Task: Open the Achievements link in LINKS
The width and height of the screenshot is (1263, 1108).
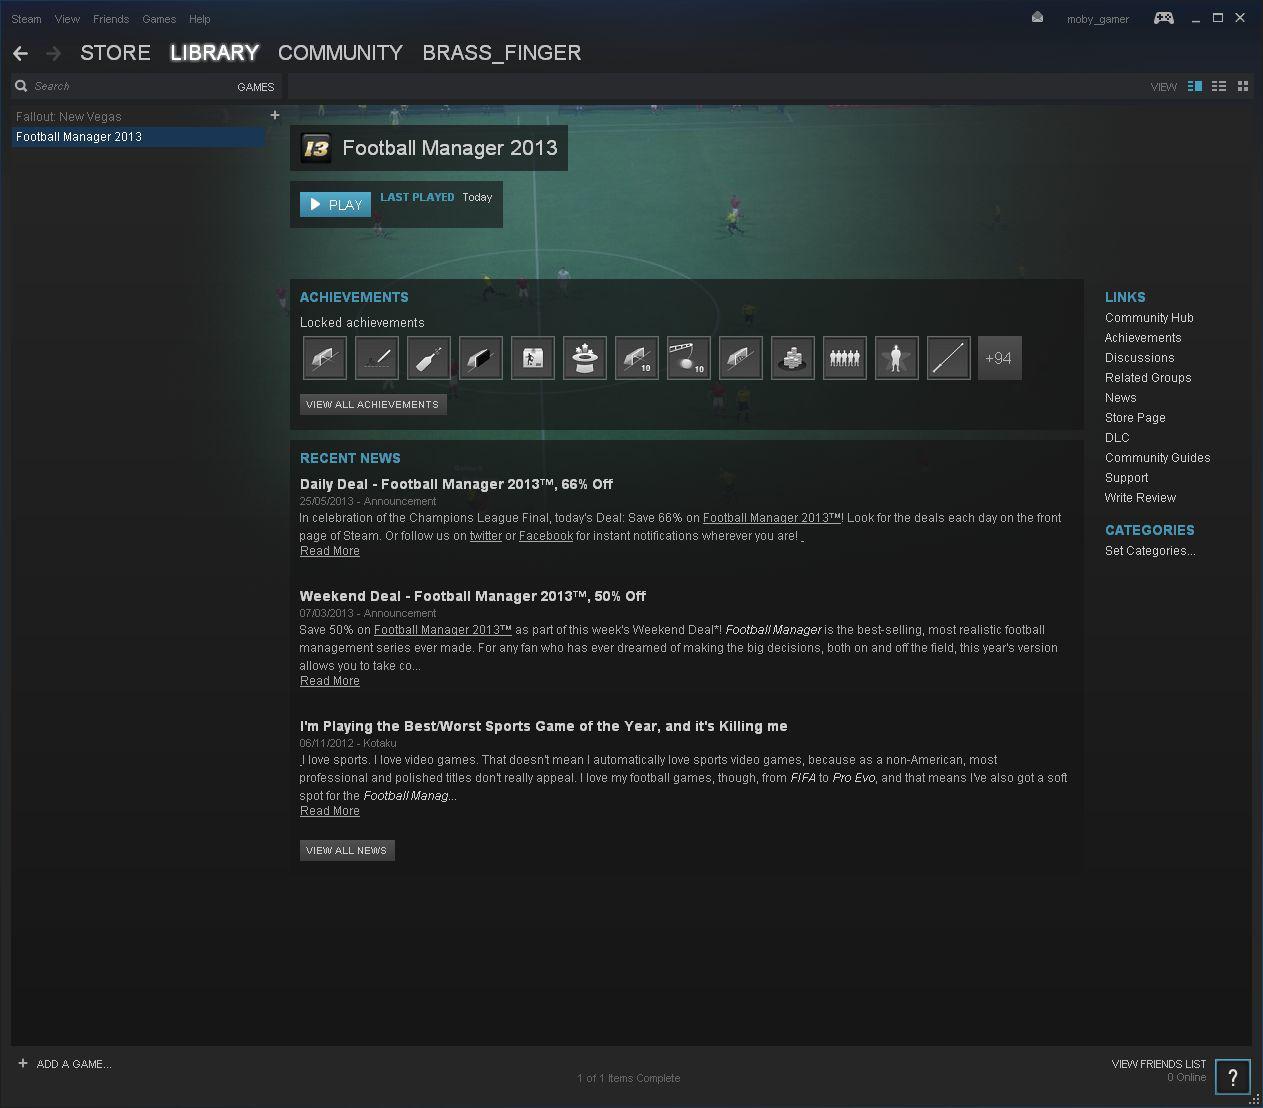Action: [x=1143, y=338]
